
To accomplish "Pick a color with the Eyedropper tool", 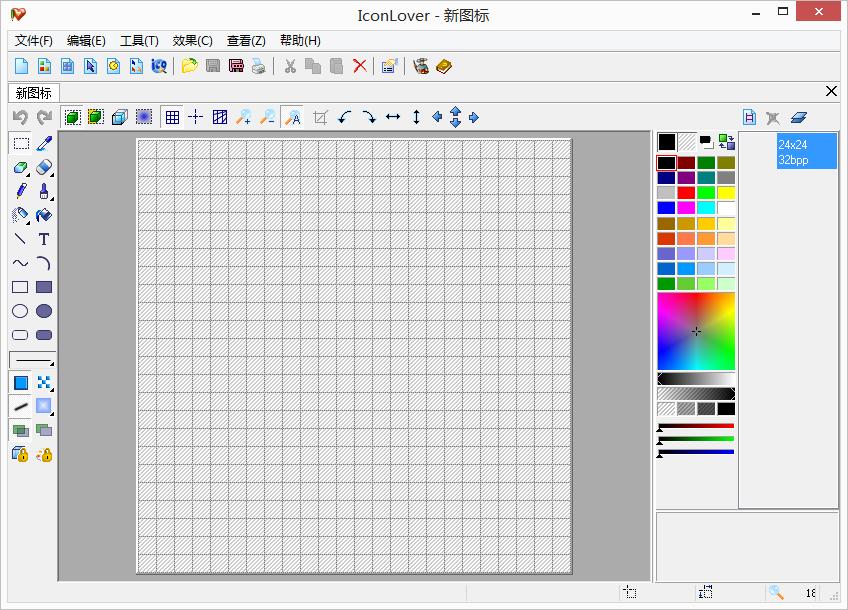I will (45, 142).
